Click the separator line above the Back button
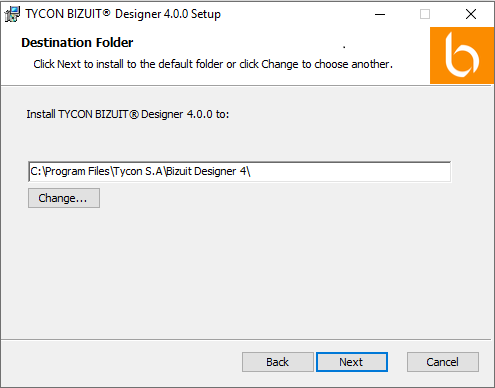 point(246,340)
